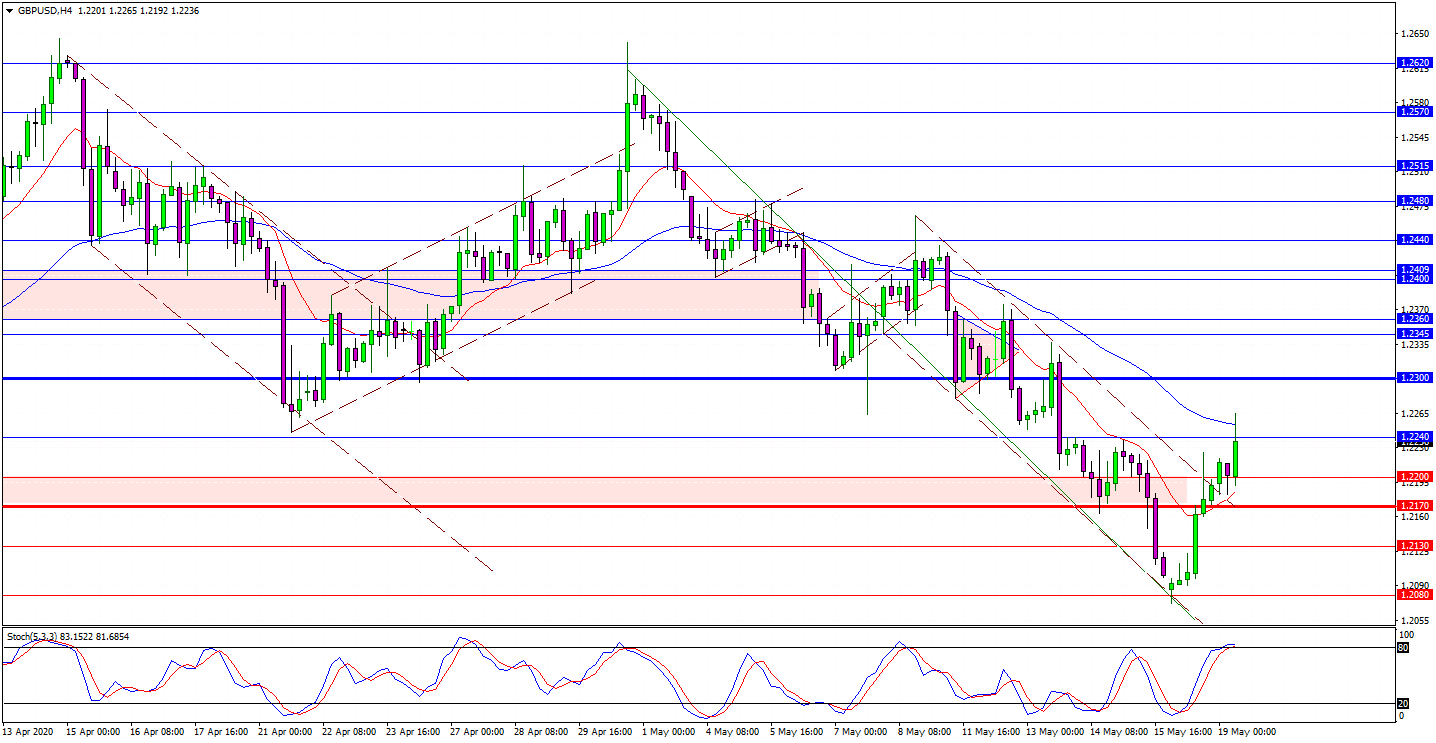The height and width of the screenshot is (743, 1436).
Task: Click the Stochastic 100 scale value
Action: [x=1406, y=635]
